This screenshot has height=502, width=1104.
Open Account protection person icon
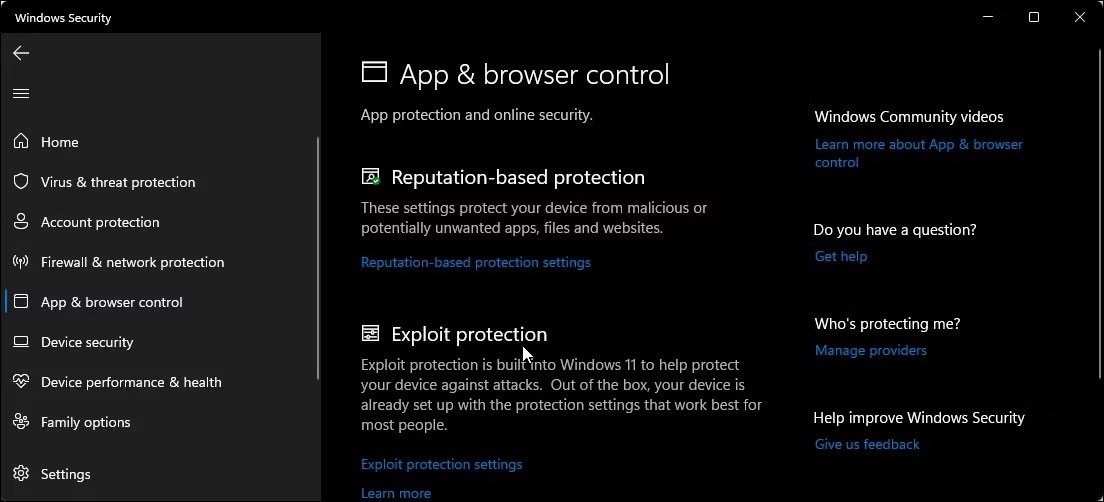(x=21, y=222)
